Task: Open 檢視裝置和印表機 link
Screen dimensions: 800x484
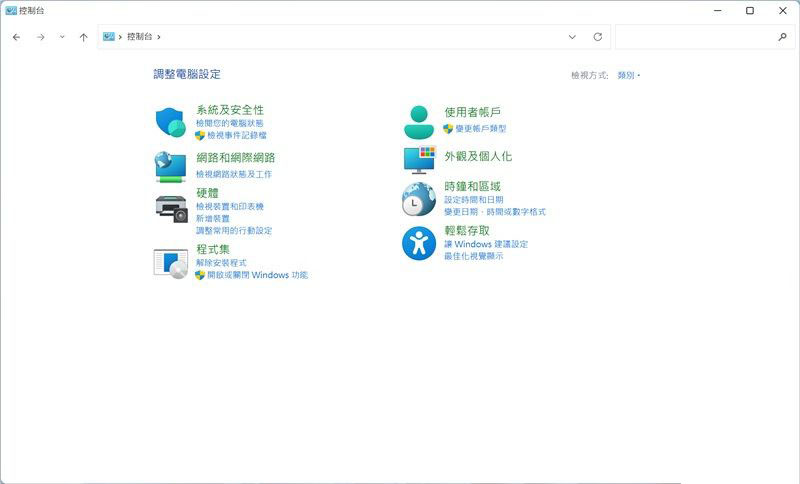Action: 229,206
